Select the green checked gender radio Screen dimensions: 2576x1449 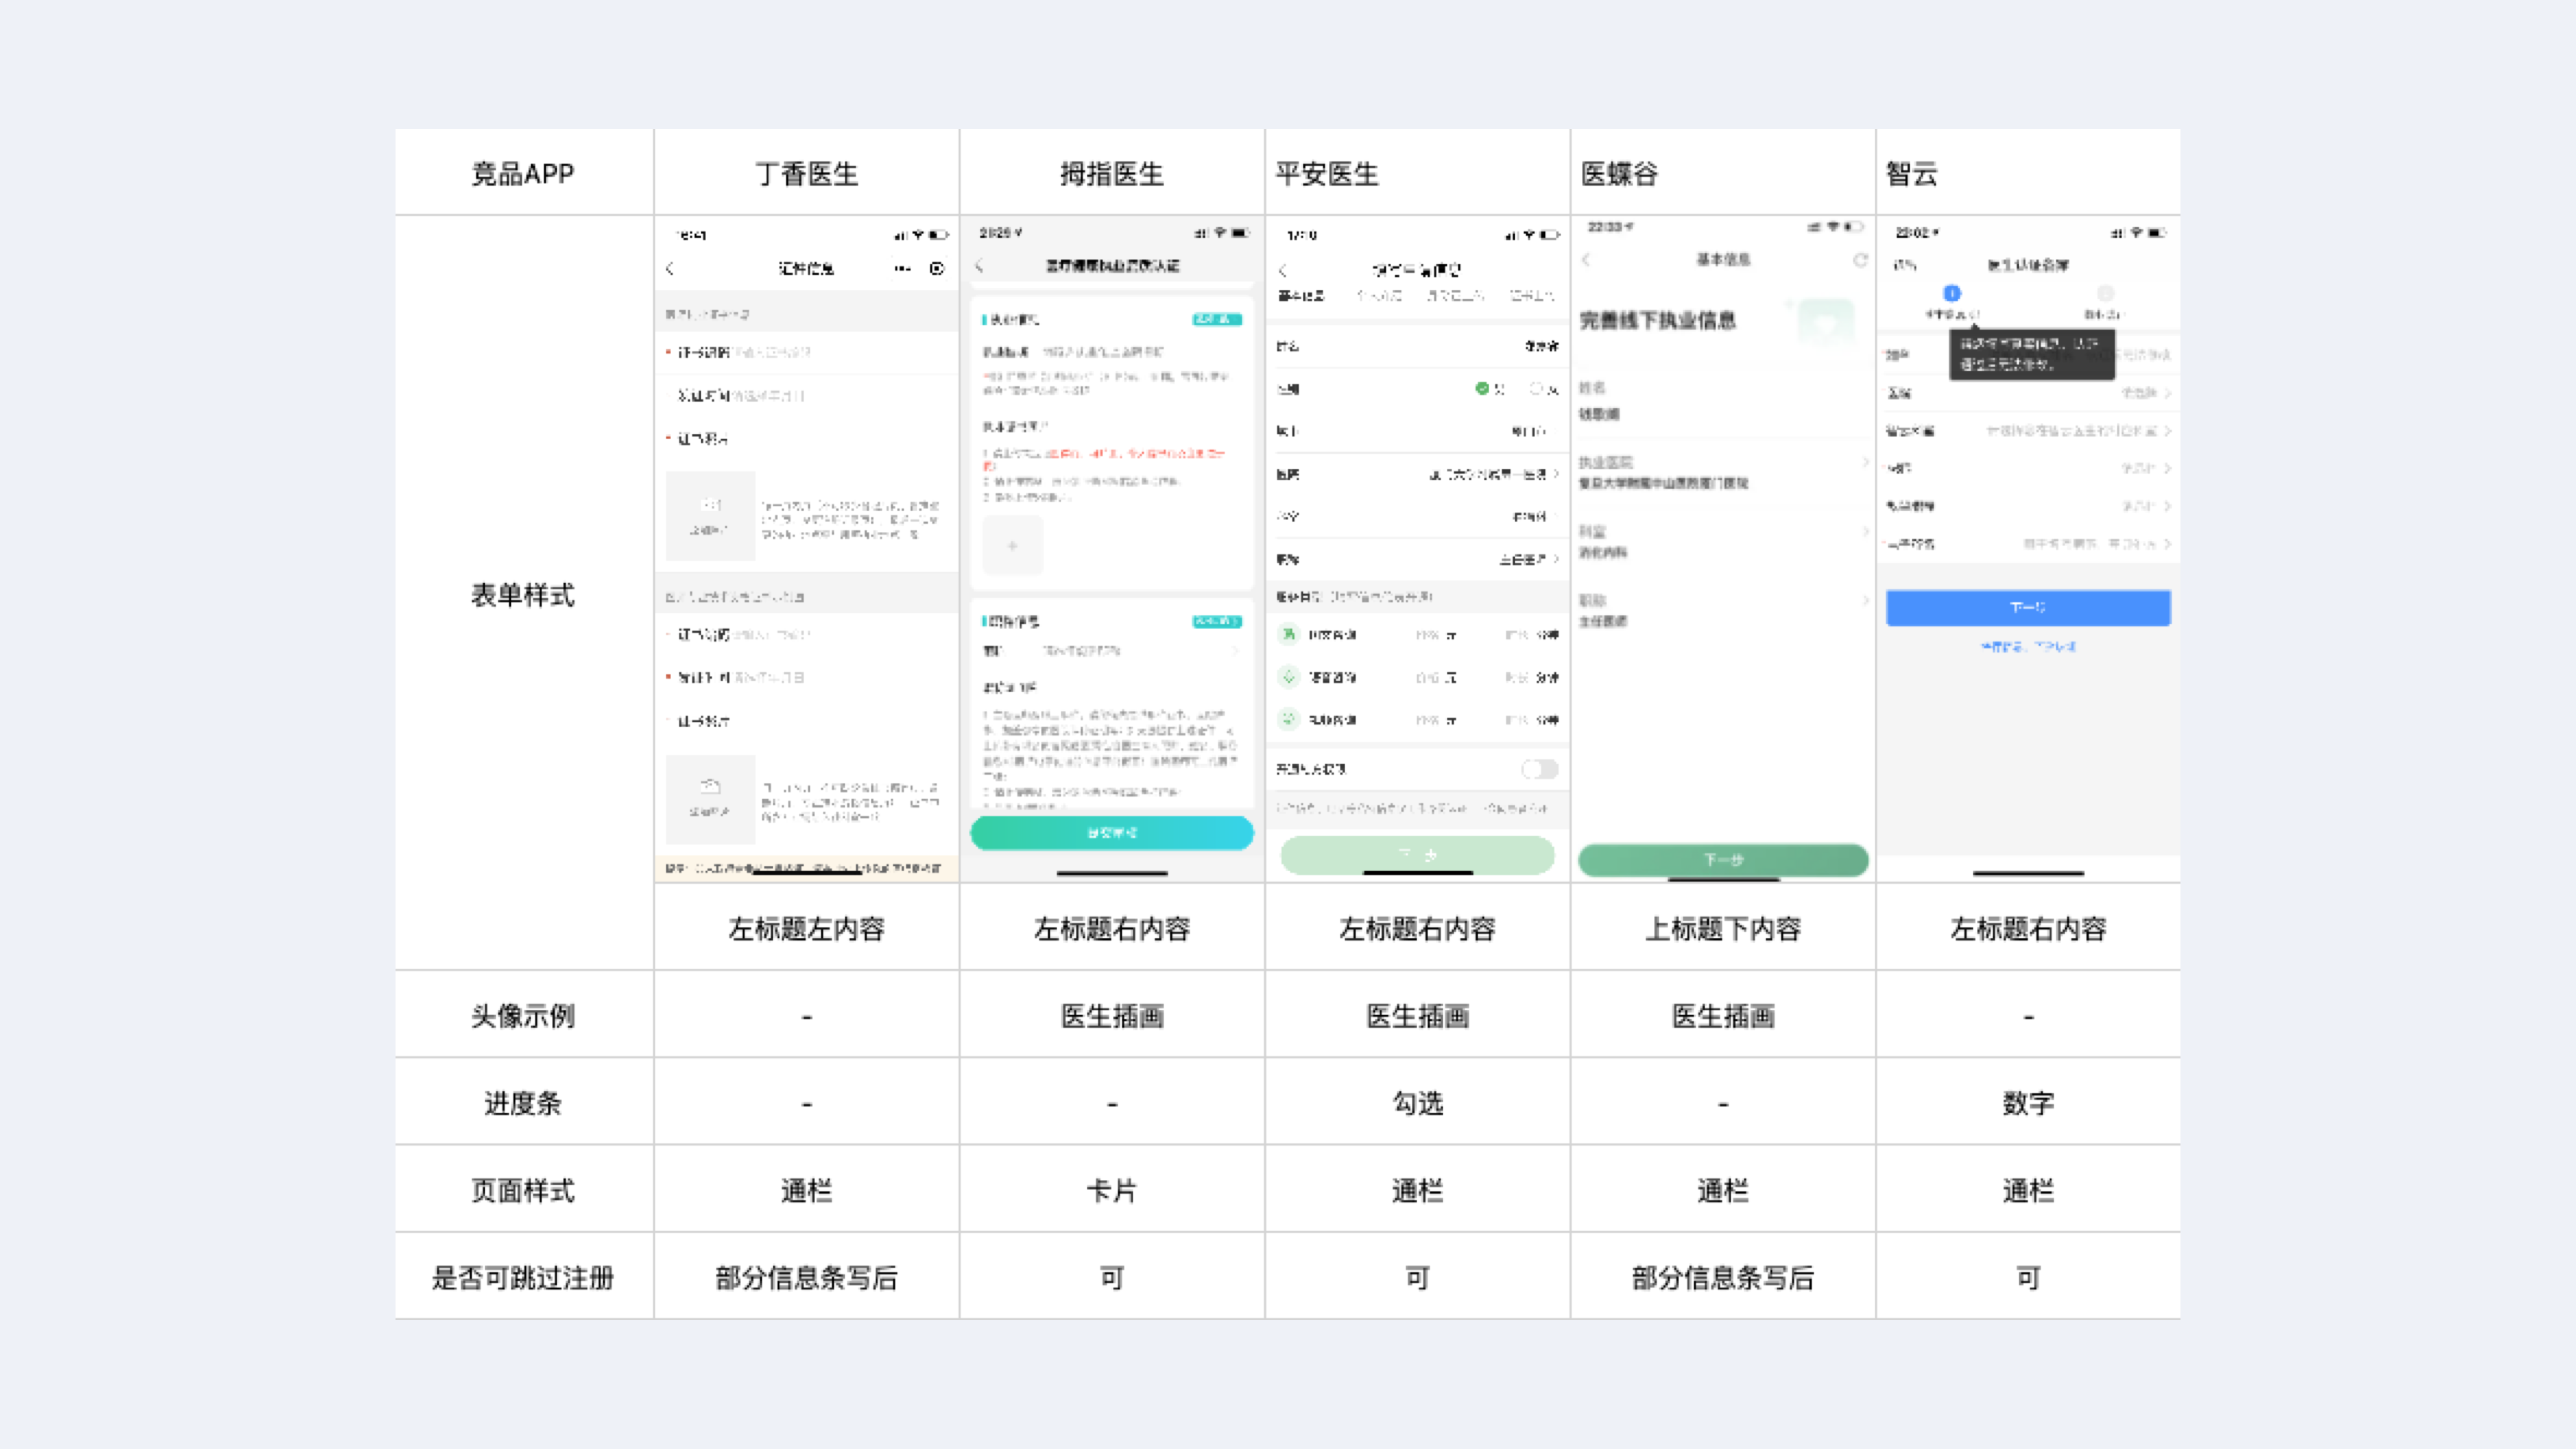click(x=1482, y=388)
